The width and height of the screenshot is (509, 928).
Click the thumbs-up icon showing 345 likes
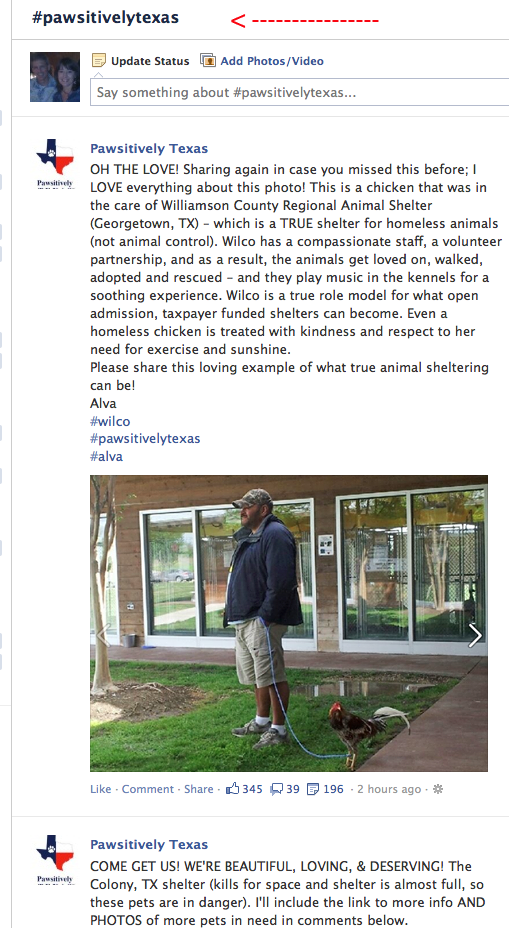click(233, 788)
